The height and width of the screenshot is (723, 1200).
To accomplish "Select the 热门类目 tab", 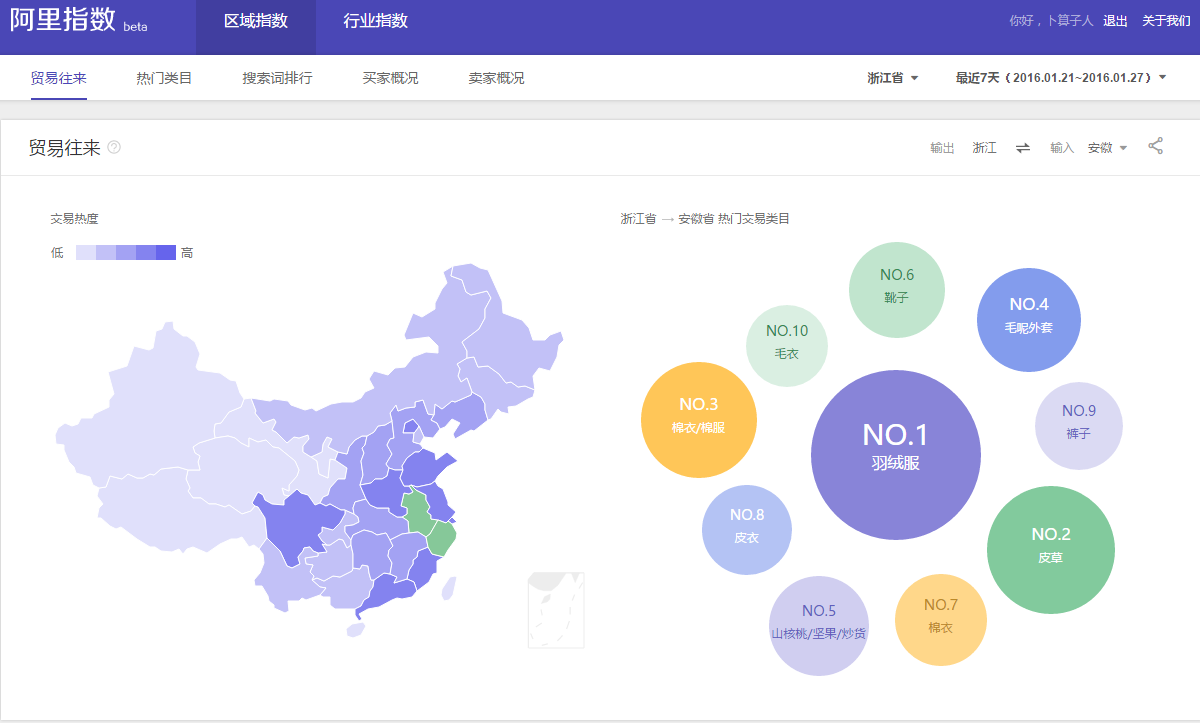I will 164,78.
